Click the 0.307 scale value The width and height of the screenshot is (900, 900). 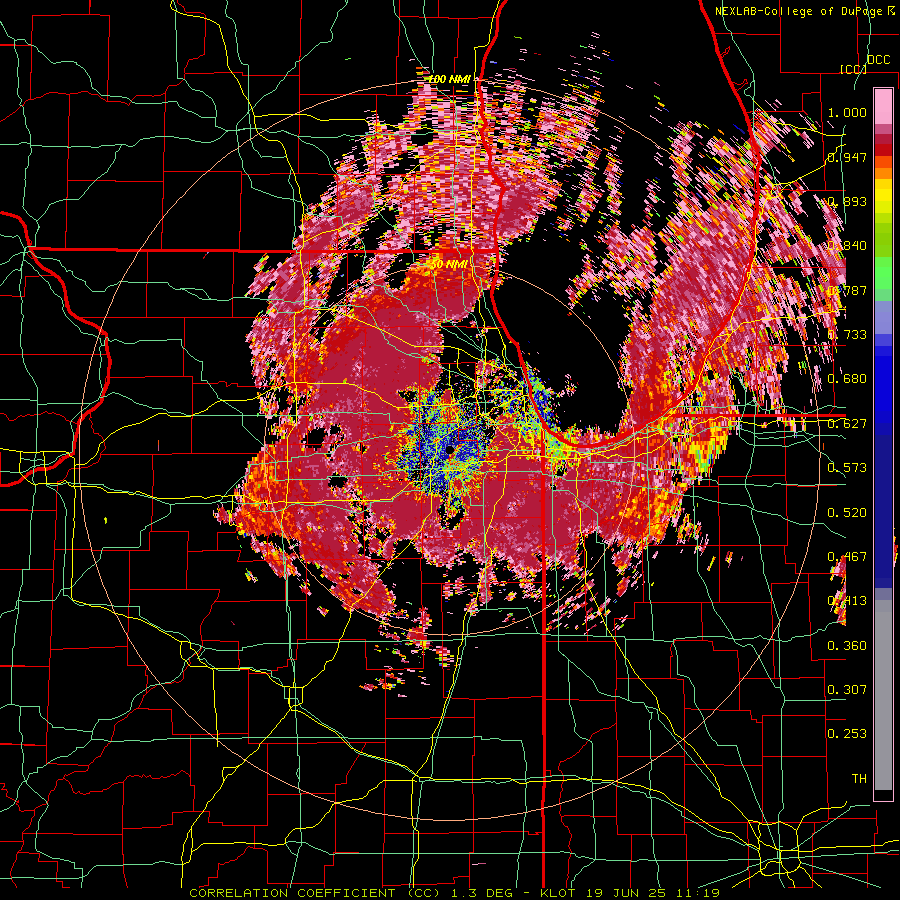(x=847, y=690)
